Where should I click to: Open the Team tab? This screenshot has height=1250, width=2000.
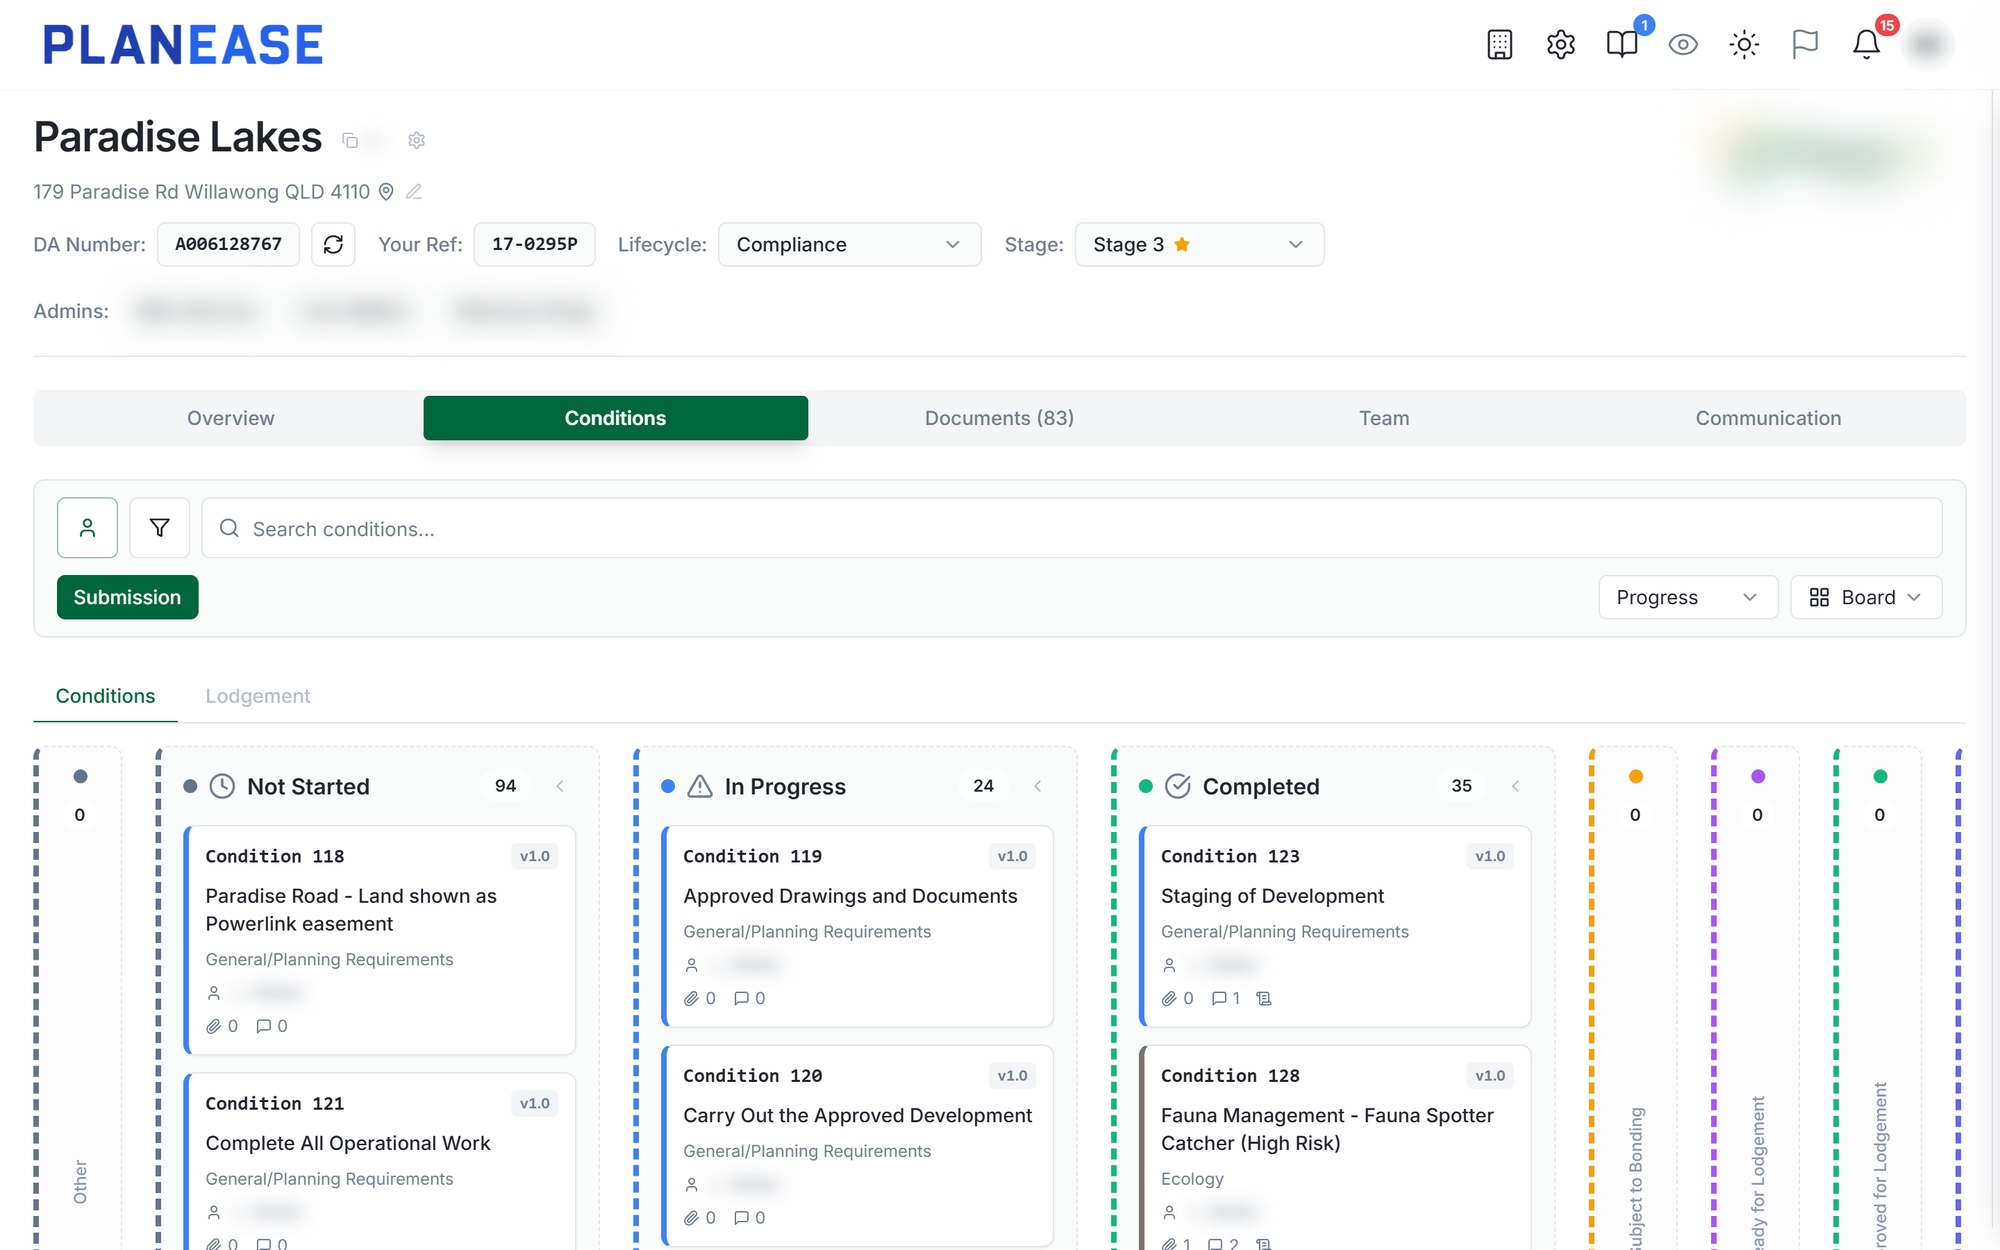click(1384, 418)
